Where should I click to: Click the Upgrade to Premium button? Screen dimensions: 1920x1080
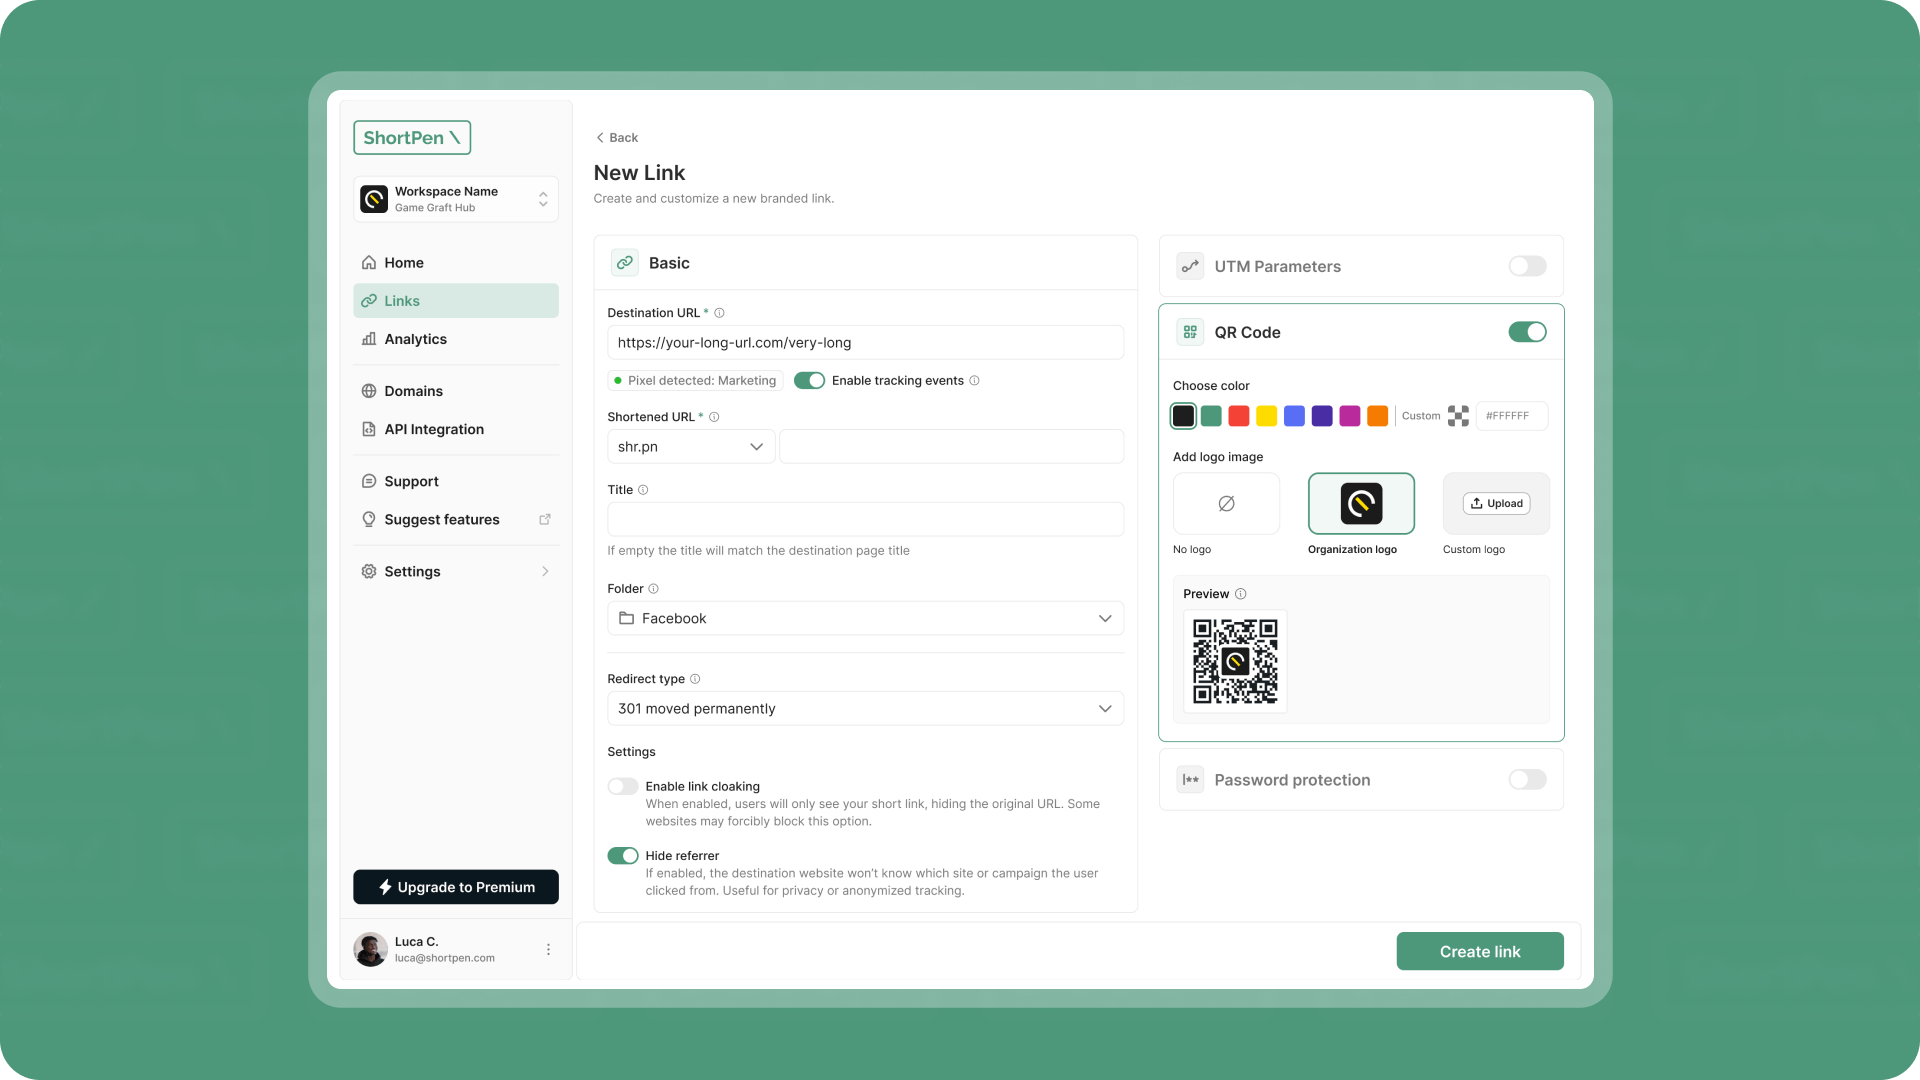tap(456, 887)
